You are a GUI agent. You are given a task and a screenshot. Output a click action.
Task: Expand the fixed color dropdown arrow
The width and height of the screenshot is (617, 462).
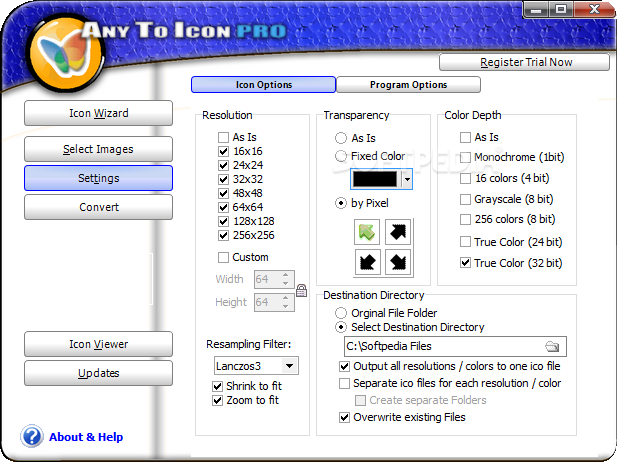tap(407, 179)
